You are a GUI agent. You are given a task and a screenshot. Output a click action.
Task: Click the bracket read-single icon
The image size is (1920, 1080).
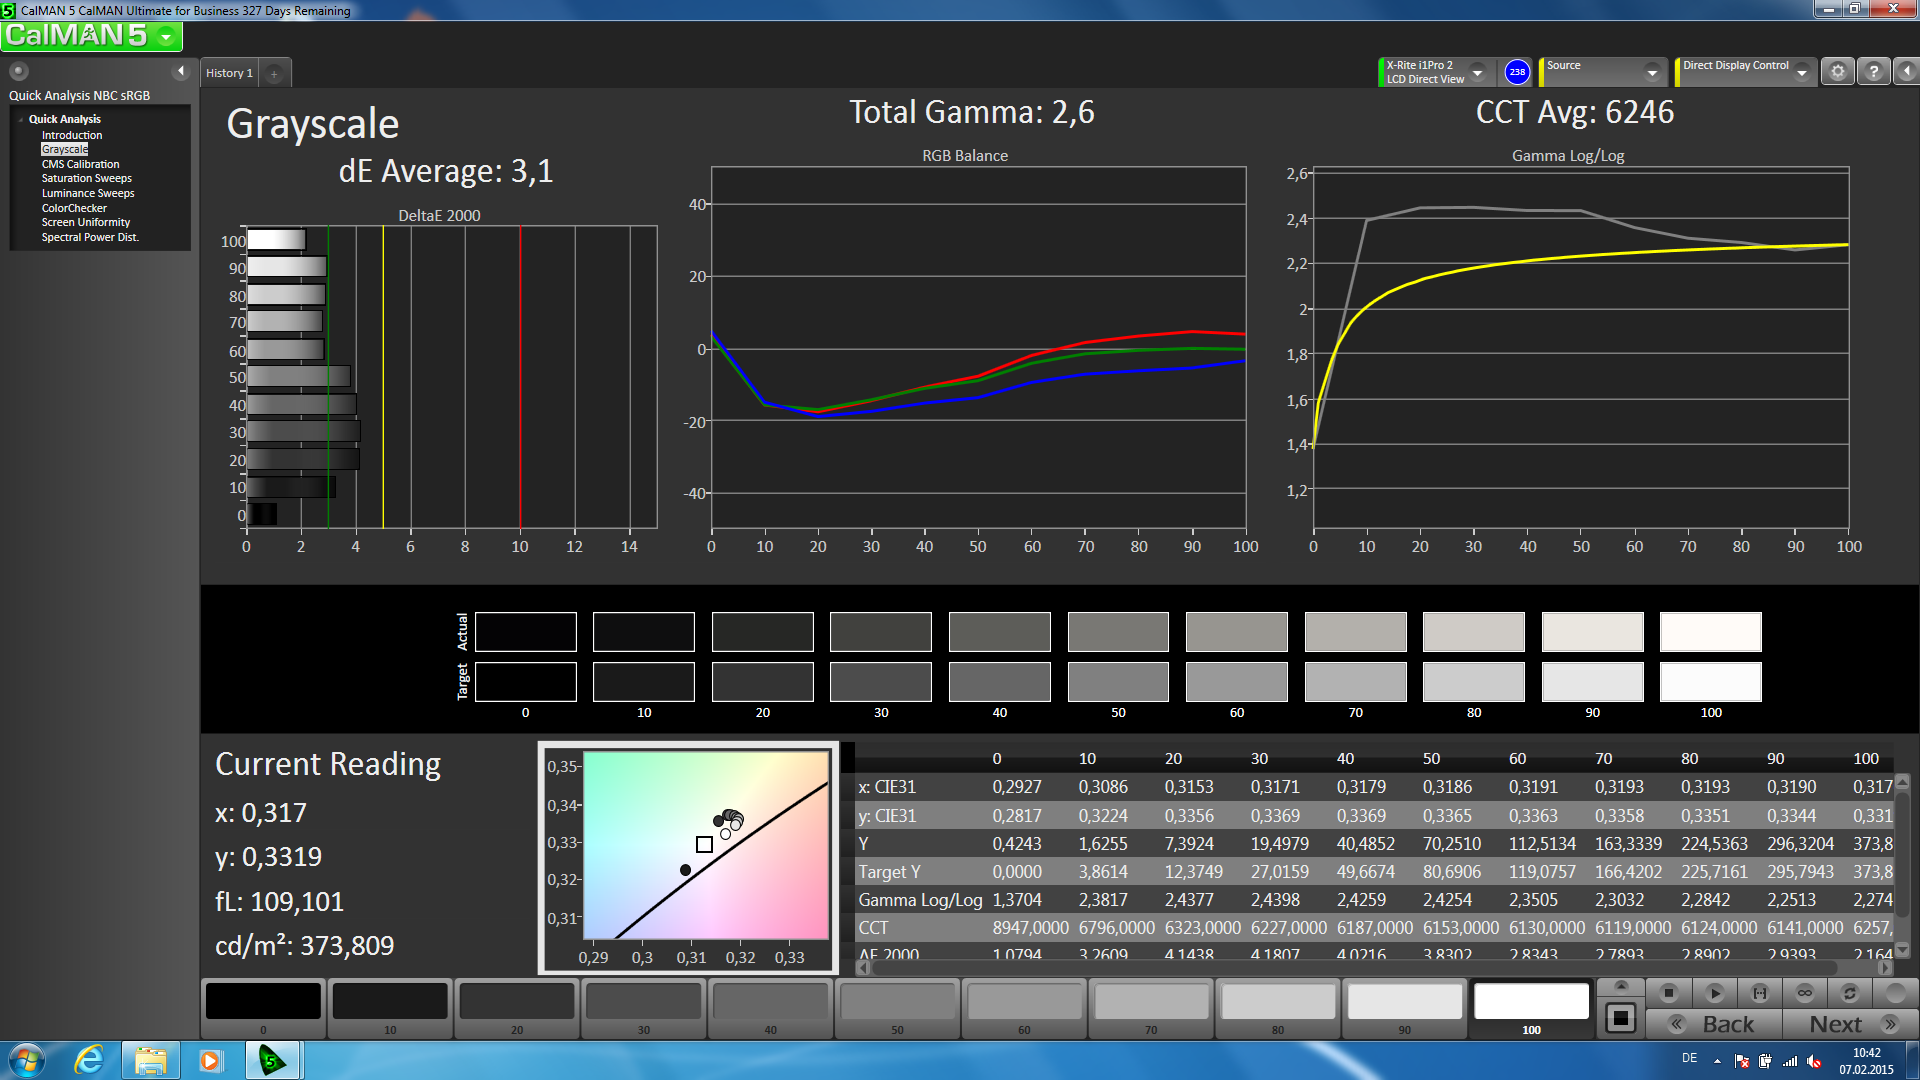click(1760, 993)
